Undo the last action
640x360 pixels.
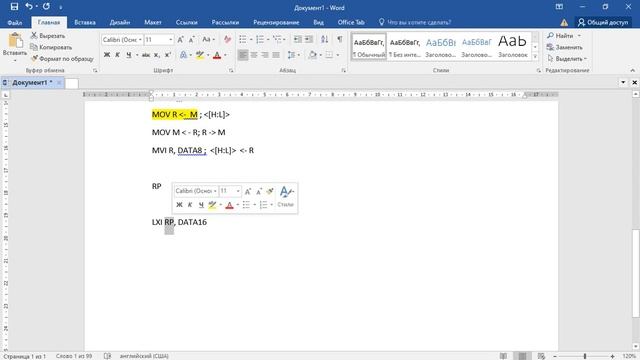click(29, 7)
